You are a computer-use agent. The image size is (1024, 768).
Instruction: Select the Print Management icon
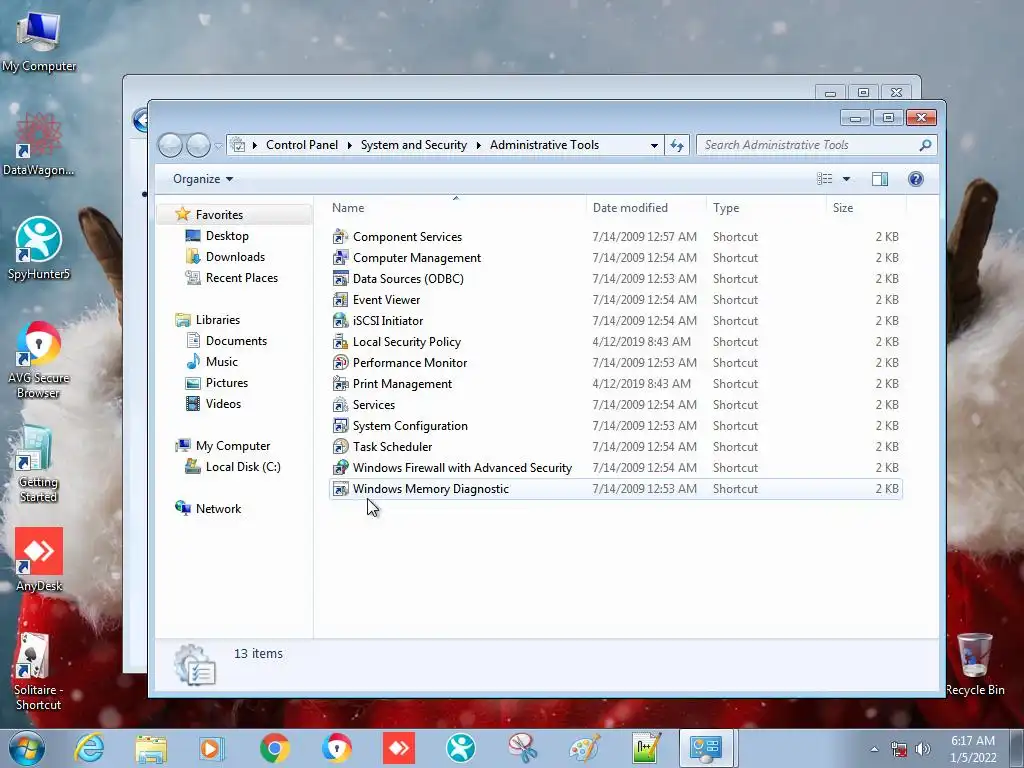(x=340, y=383)
